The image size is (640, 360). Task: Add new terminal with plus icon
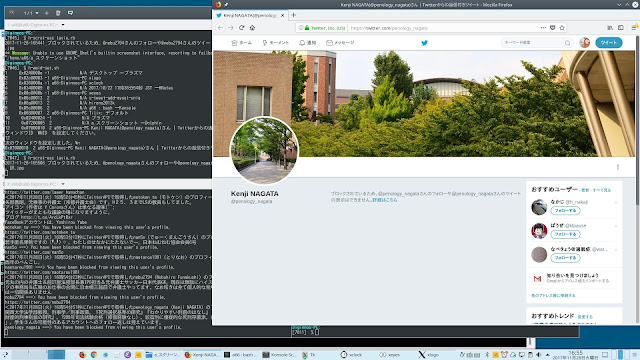coord(47,13)
